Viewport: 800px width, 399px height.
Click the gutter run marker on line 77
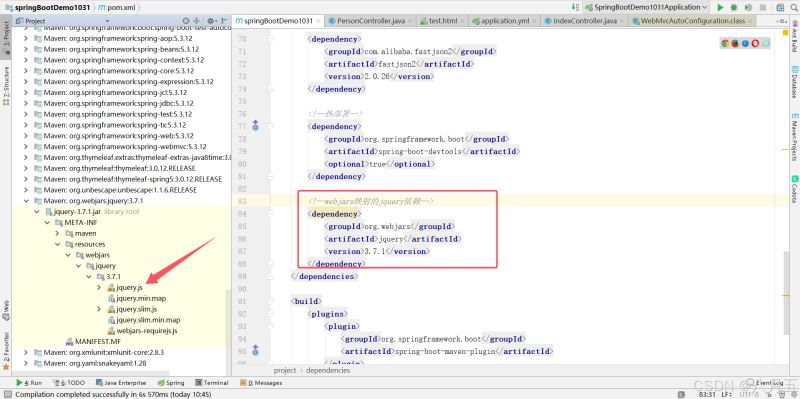coord(255,126)
